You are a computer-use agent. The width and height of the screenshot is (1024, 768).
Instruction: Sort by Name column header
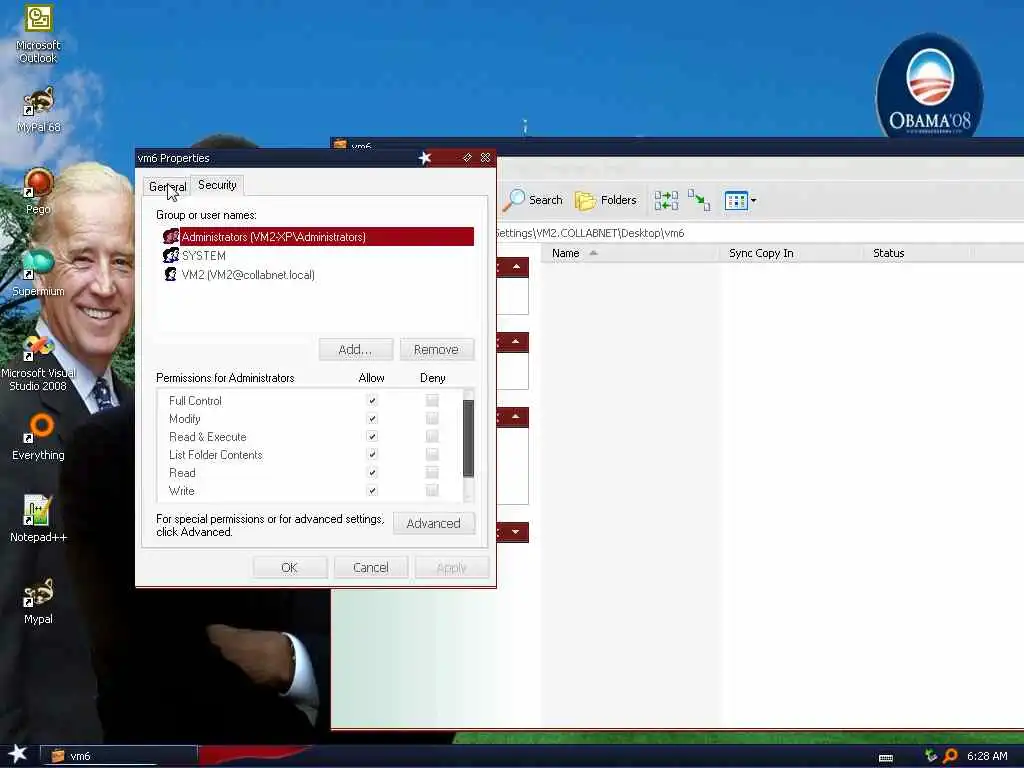click(x=630, y=253)
